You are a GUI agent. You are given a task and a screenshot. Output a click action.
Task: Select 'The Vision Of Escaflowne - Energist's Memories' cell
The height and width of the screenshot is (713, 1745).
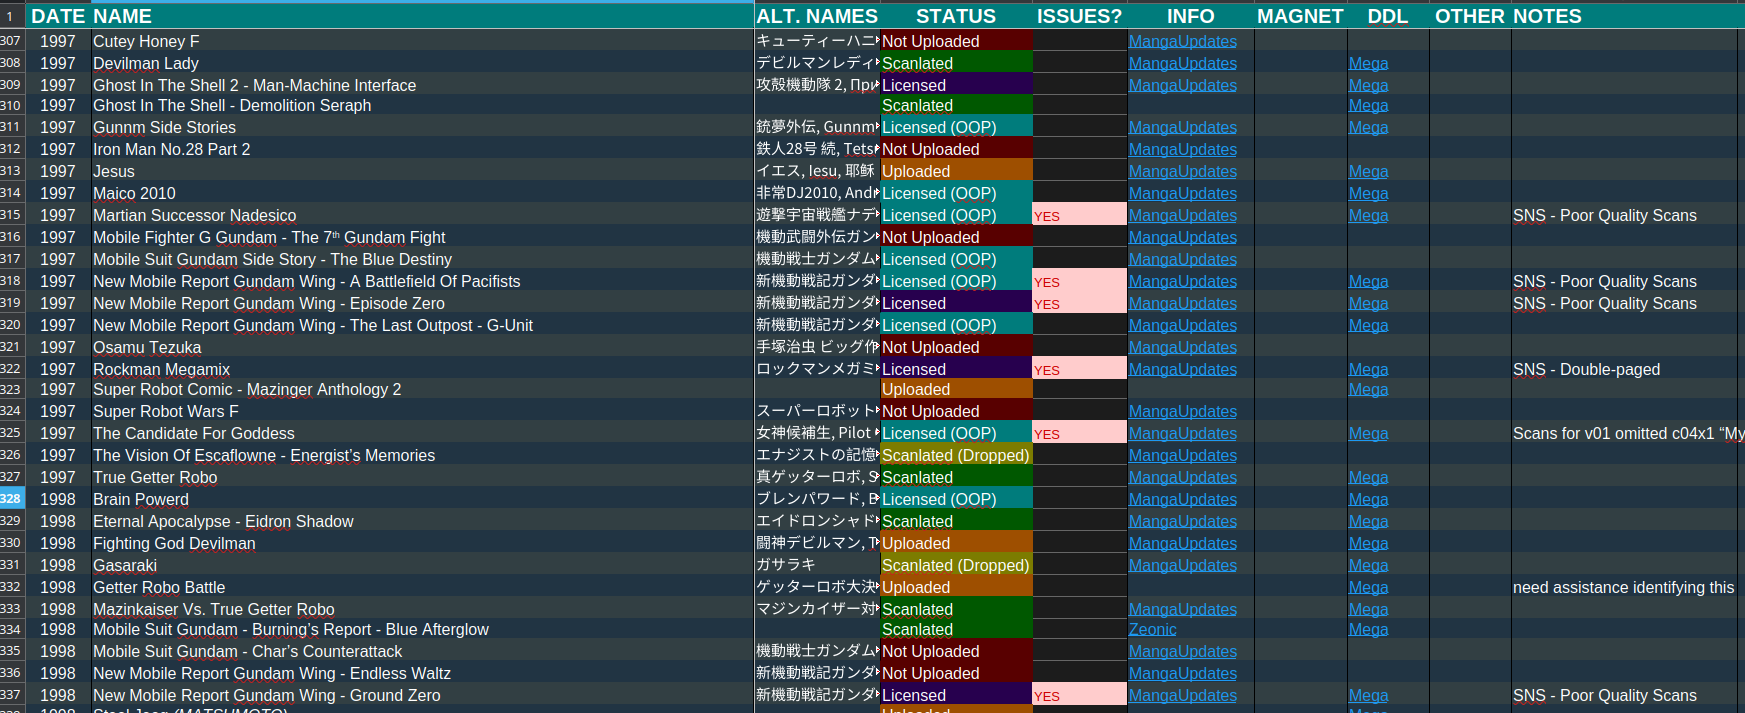coord(422,455)
